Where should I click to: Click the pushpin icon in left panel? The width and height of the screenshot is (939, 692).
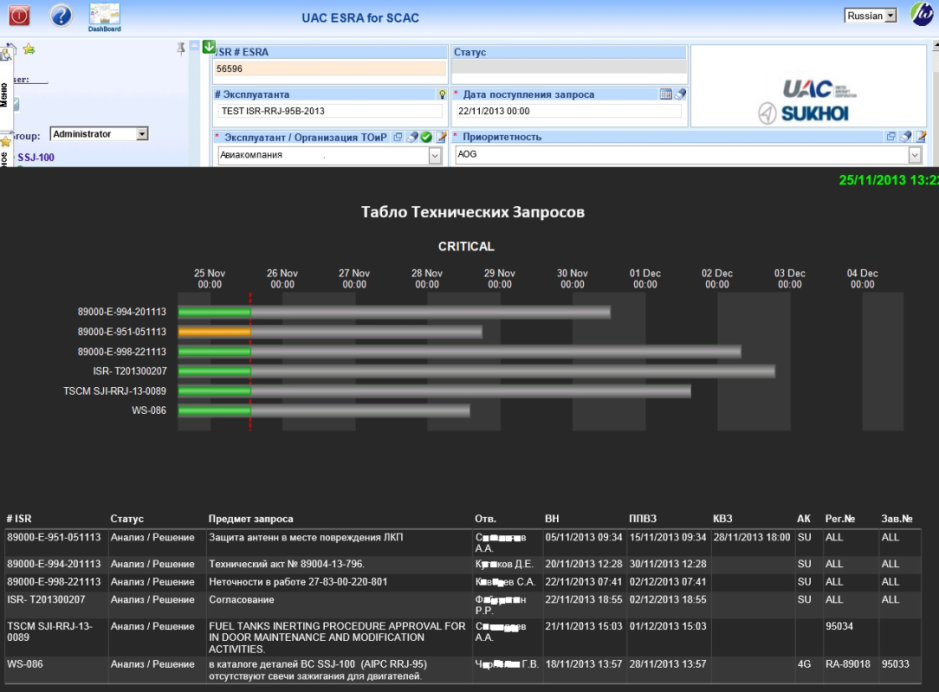click(x=181, y=48)
